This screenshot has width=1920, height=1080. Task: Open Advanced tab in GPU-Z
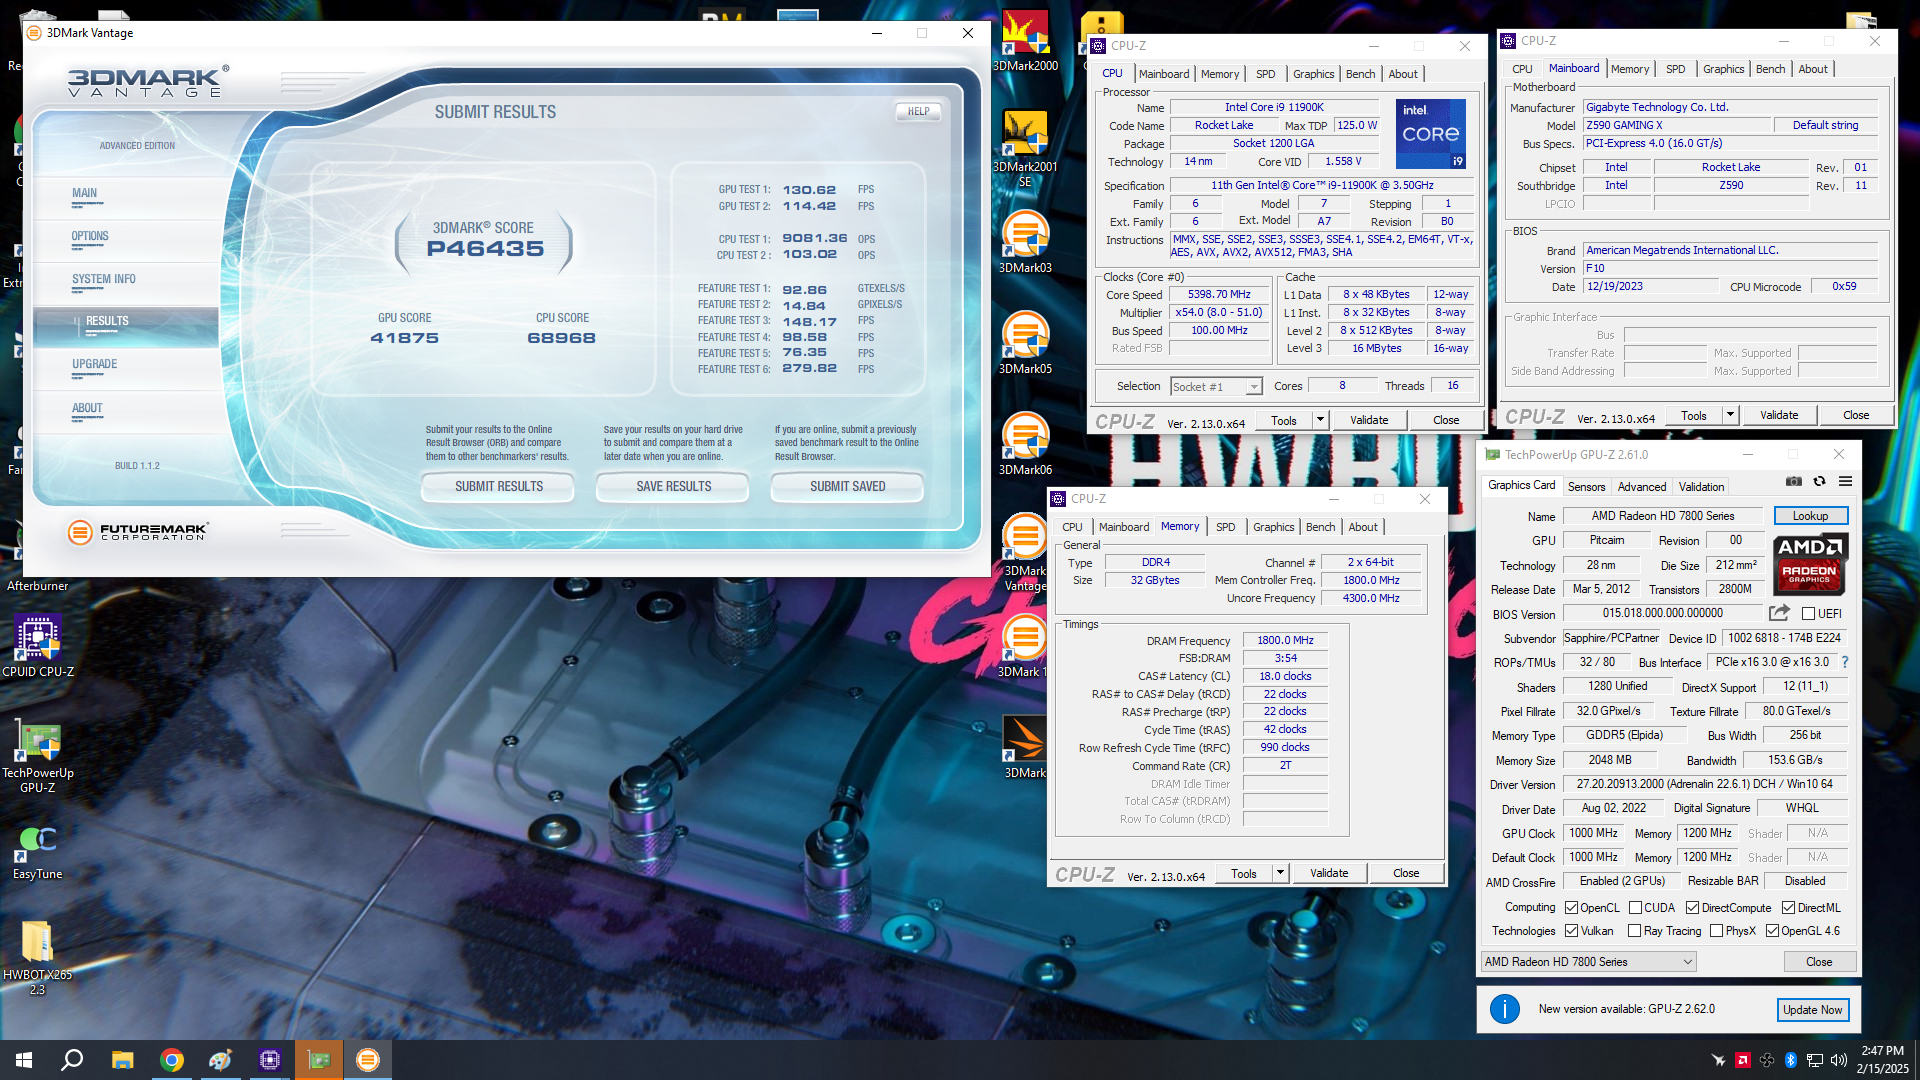point(1642,487)
